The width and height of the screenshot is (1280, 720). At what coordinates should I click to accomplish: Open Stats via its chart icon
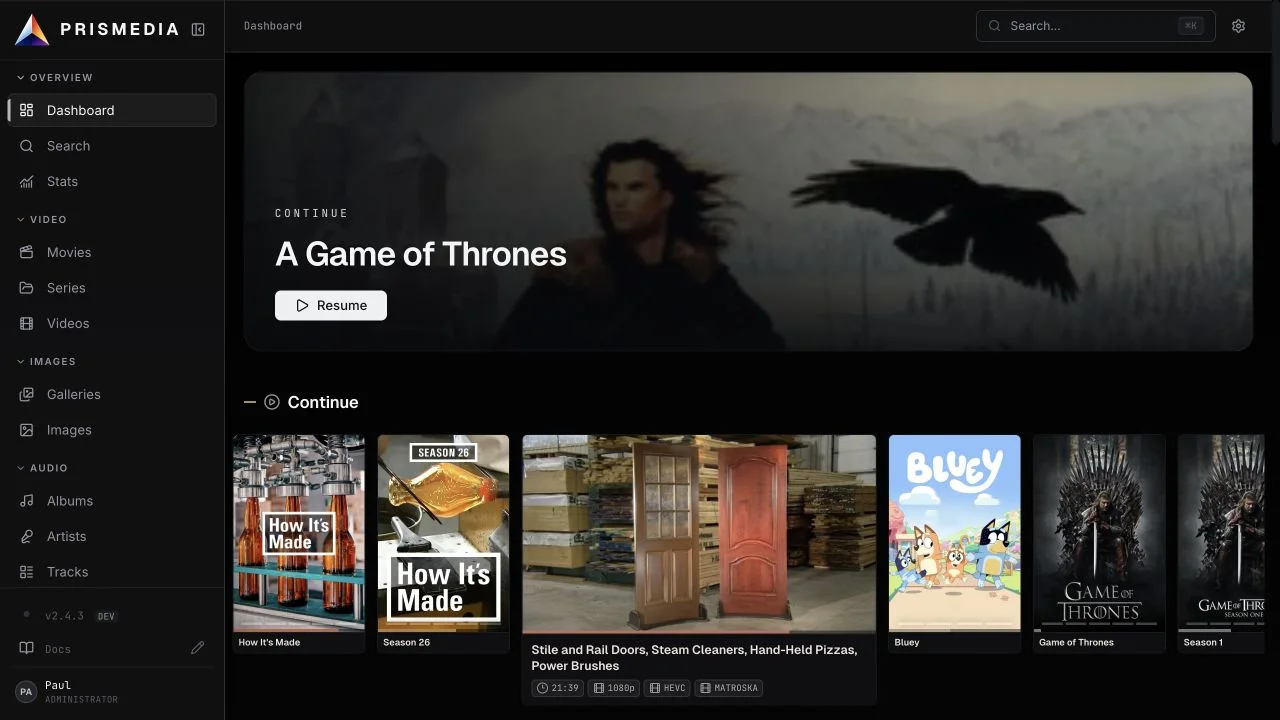tap(27, 182)
